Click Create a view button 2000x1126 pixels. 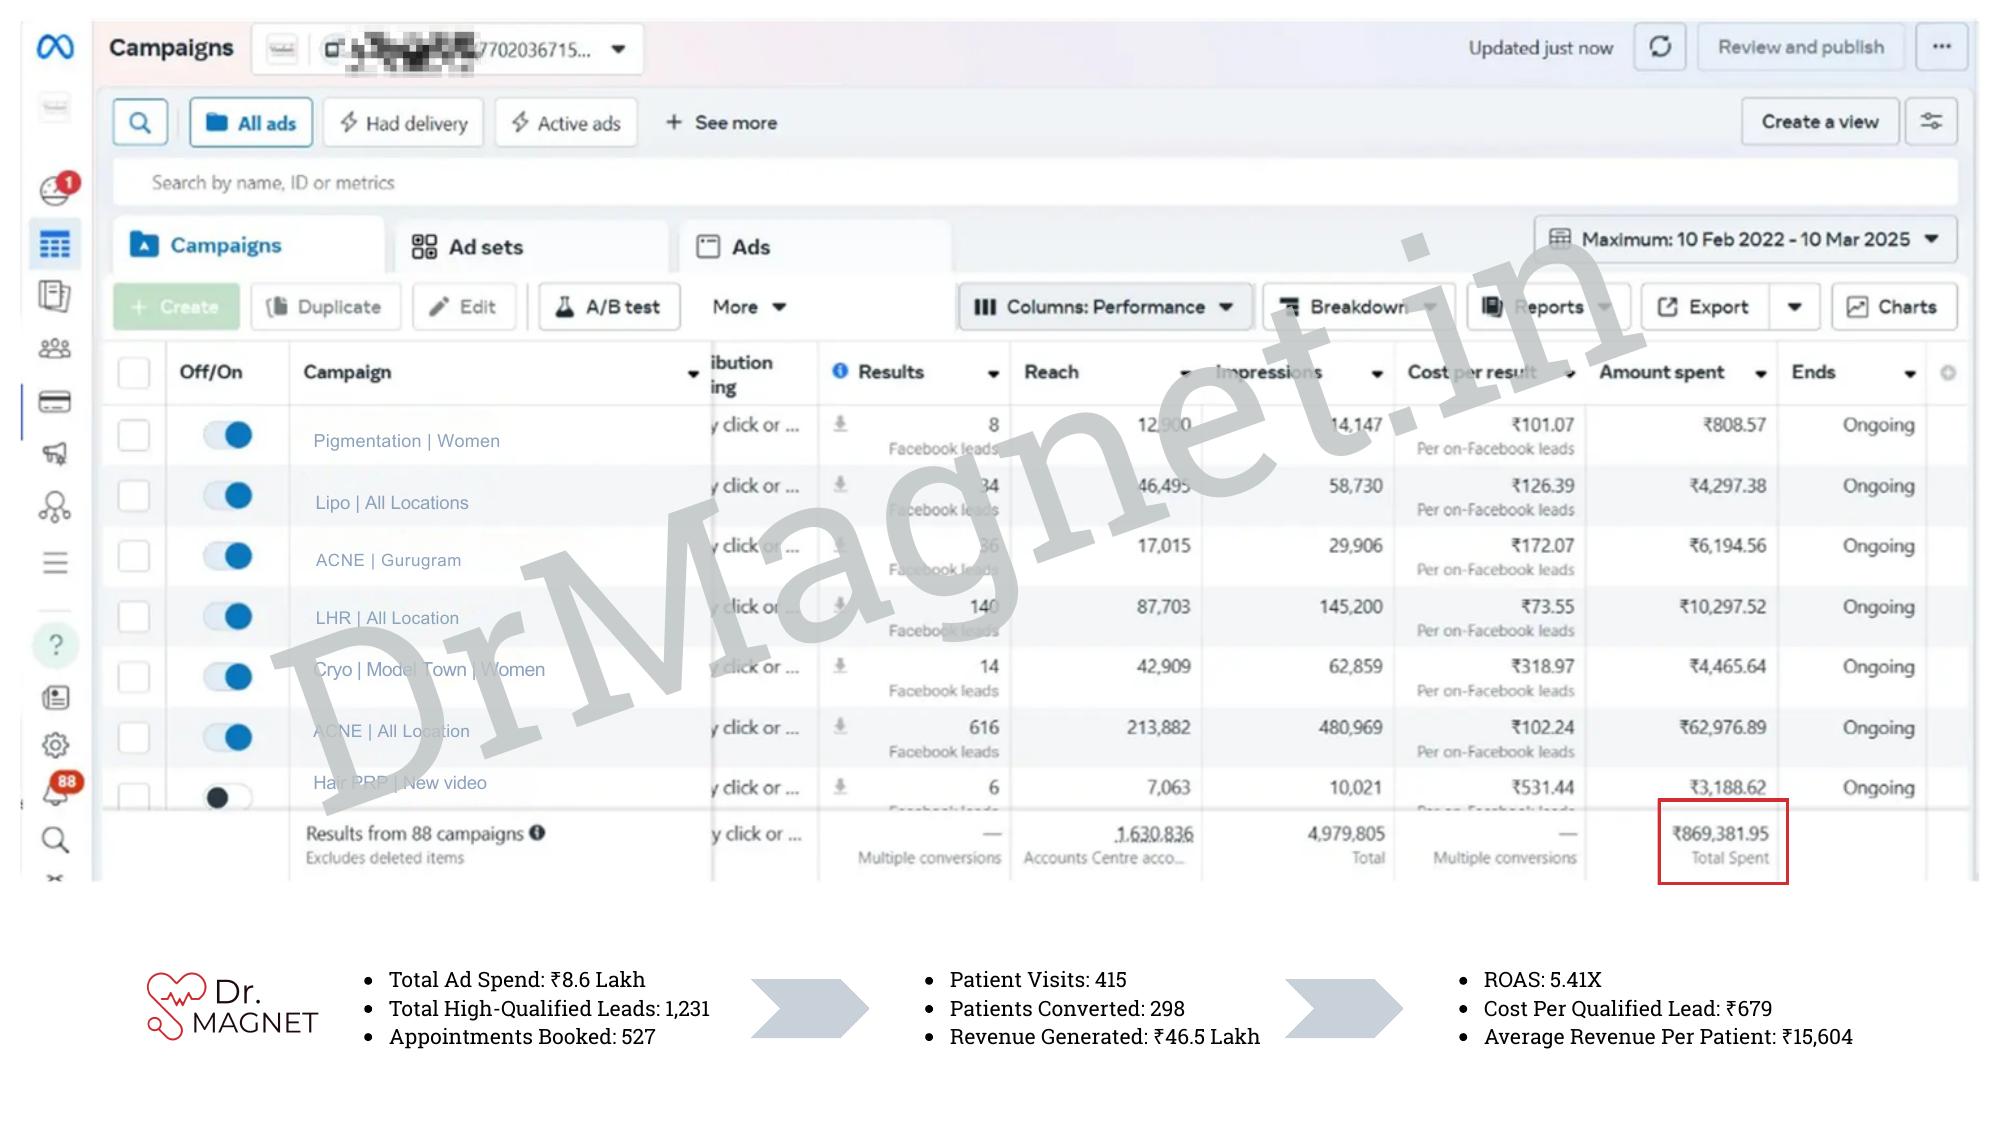(1820, 122)
